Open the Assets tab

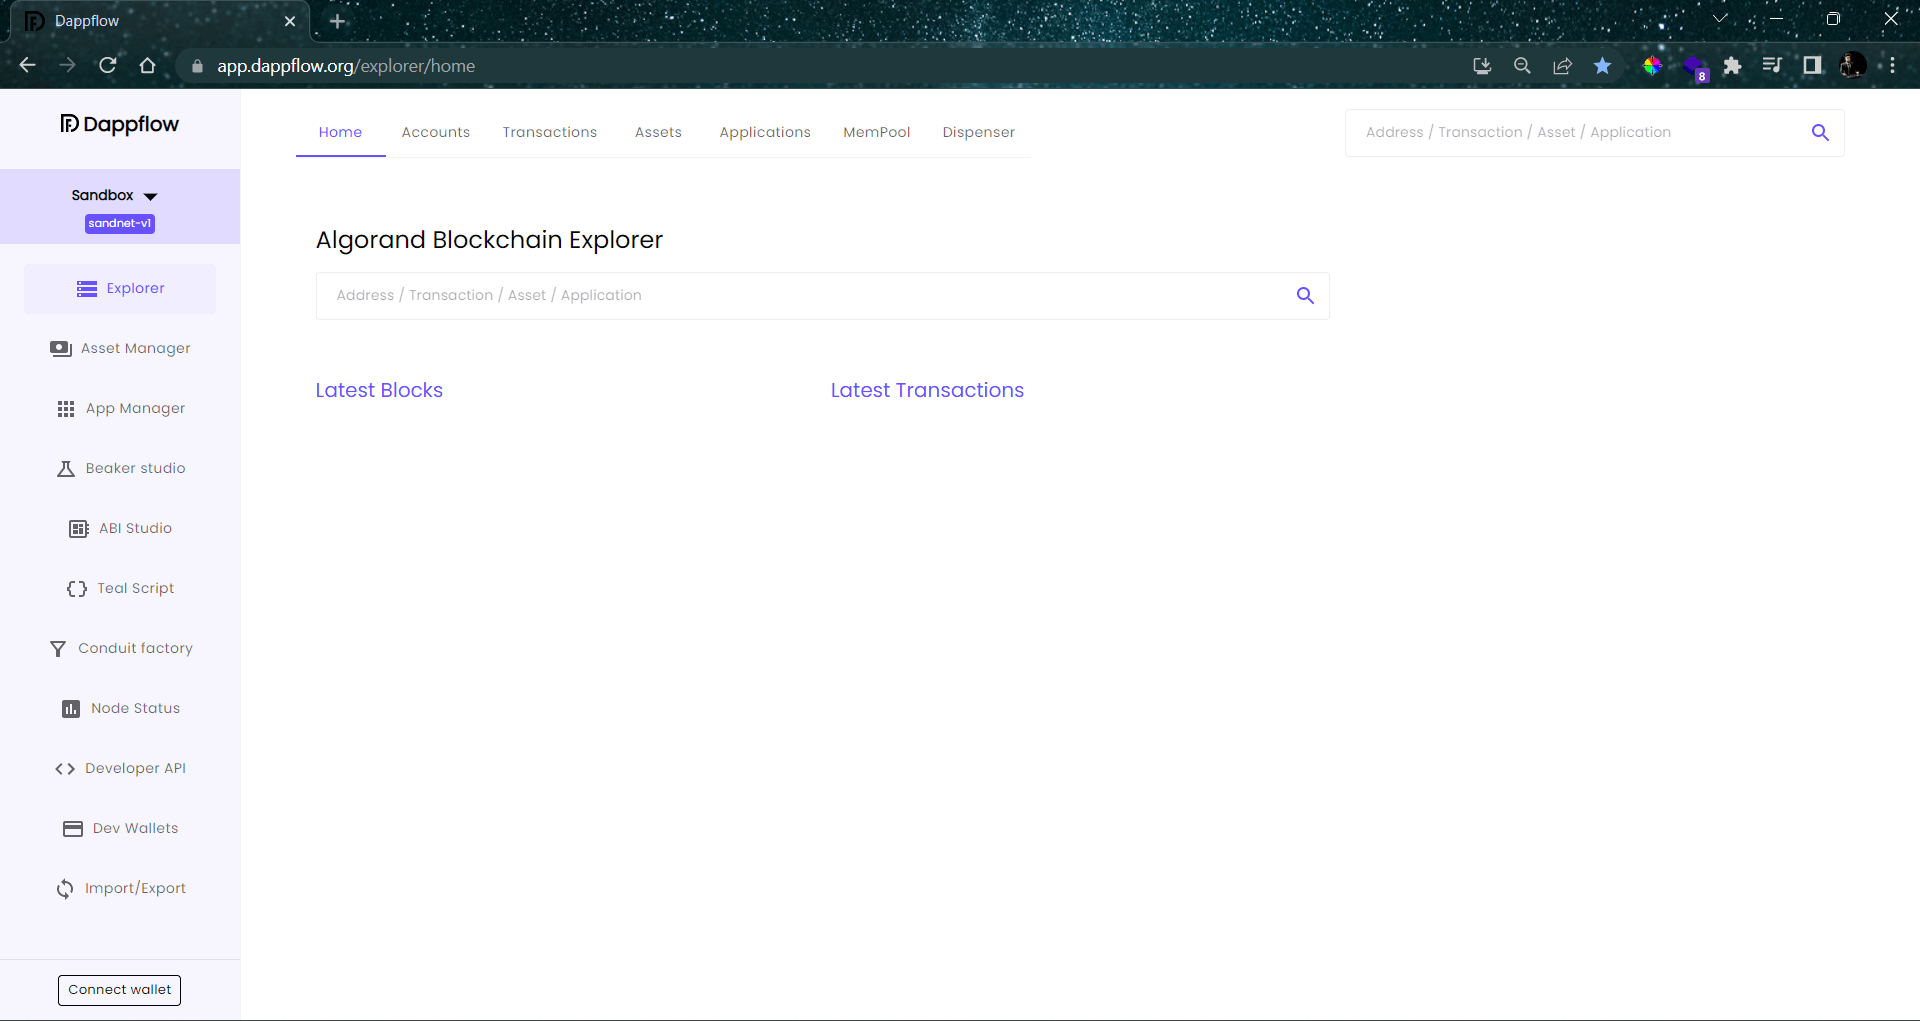[x=658, y=133]
